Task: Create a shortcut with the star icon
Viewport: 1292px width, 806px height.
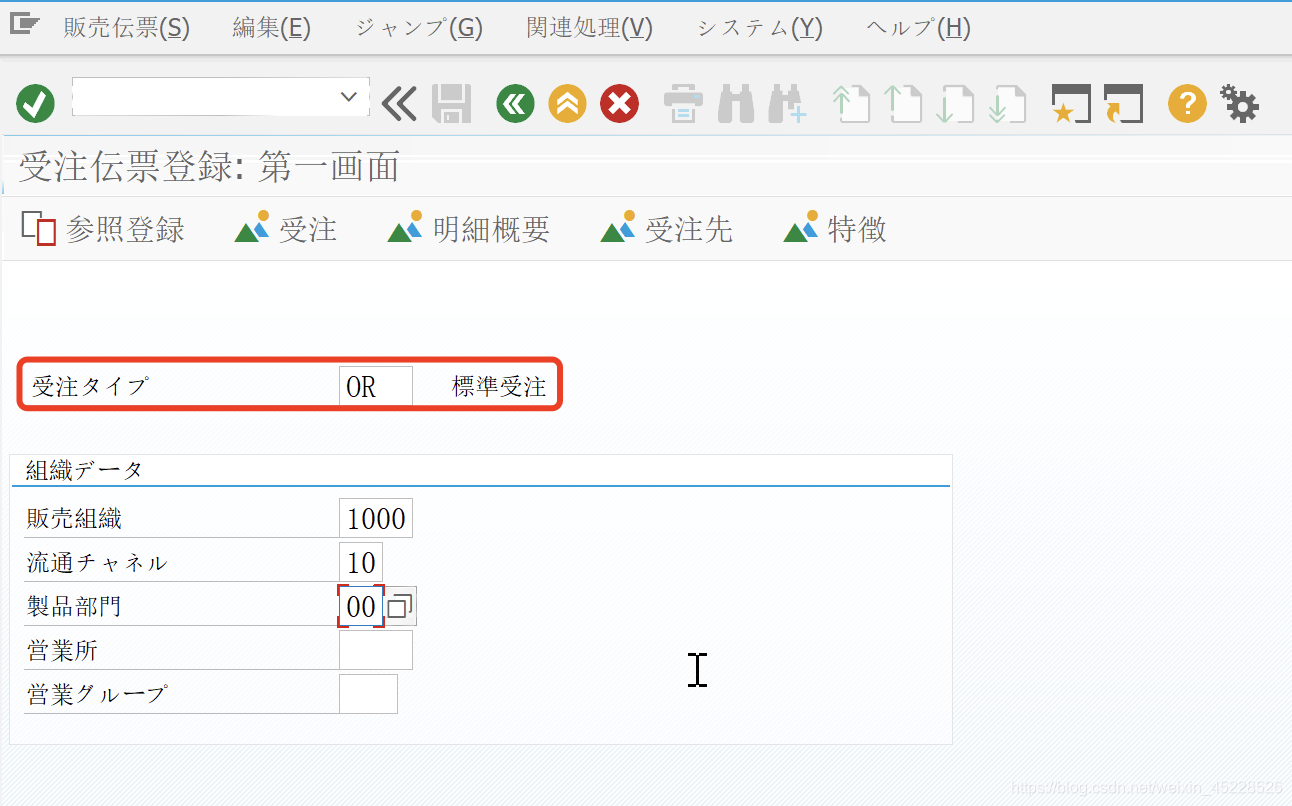Action: pos(1070,103)
